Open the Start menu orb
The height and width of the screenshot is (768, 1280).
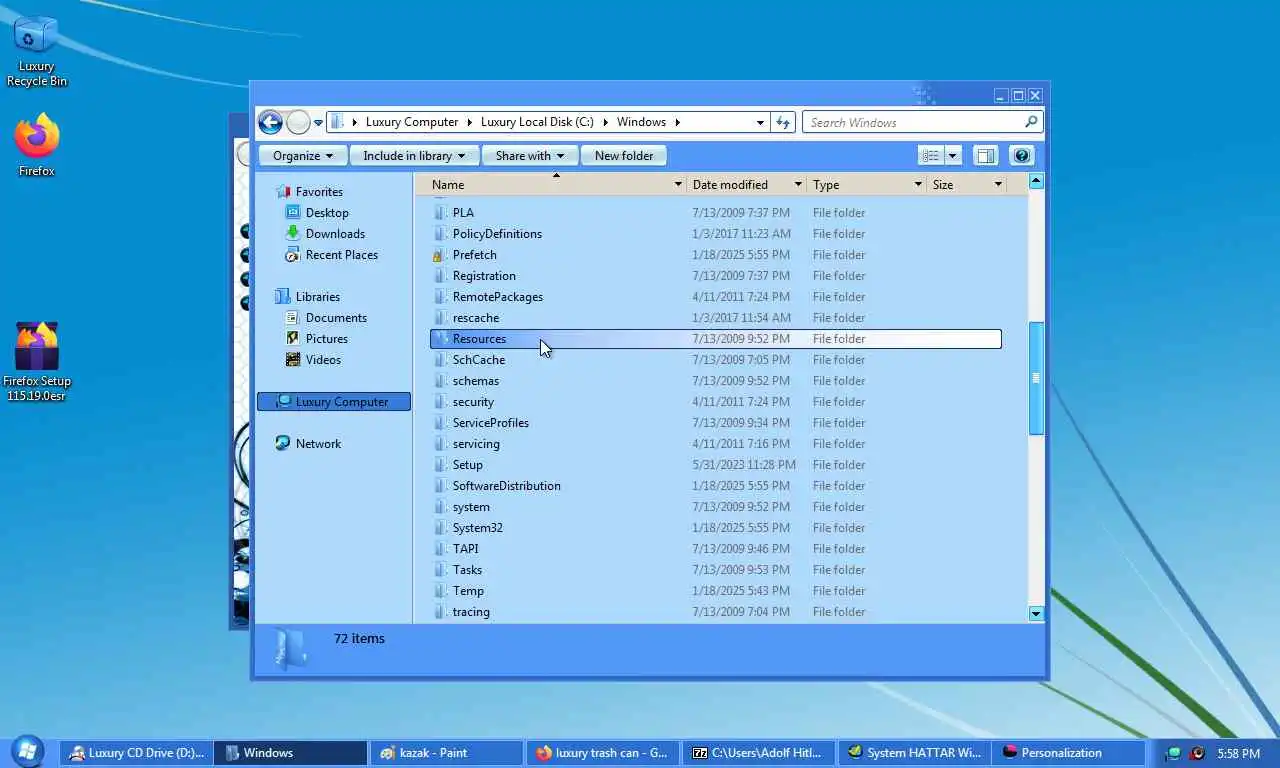(x=26, y=752)
